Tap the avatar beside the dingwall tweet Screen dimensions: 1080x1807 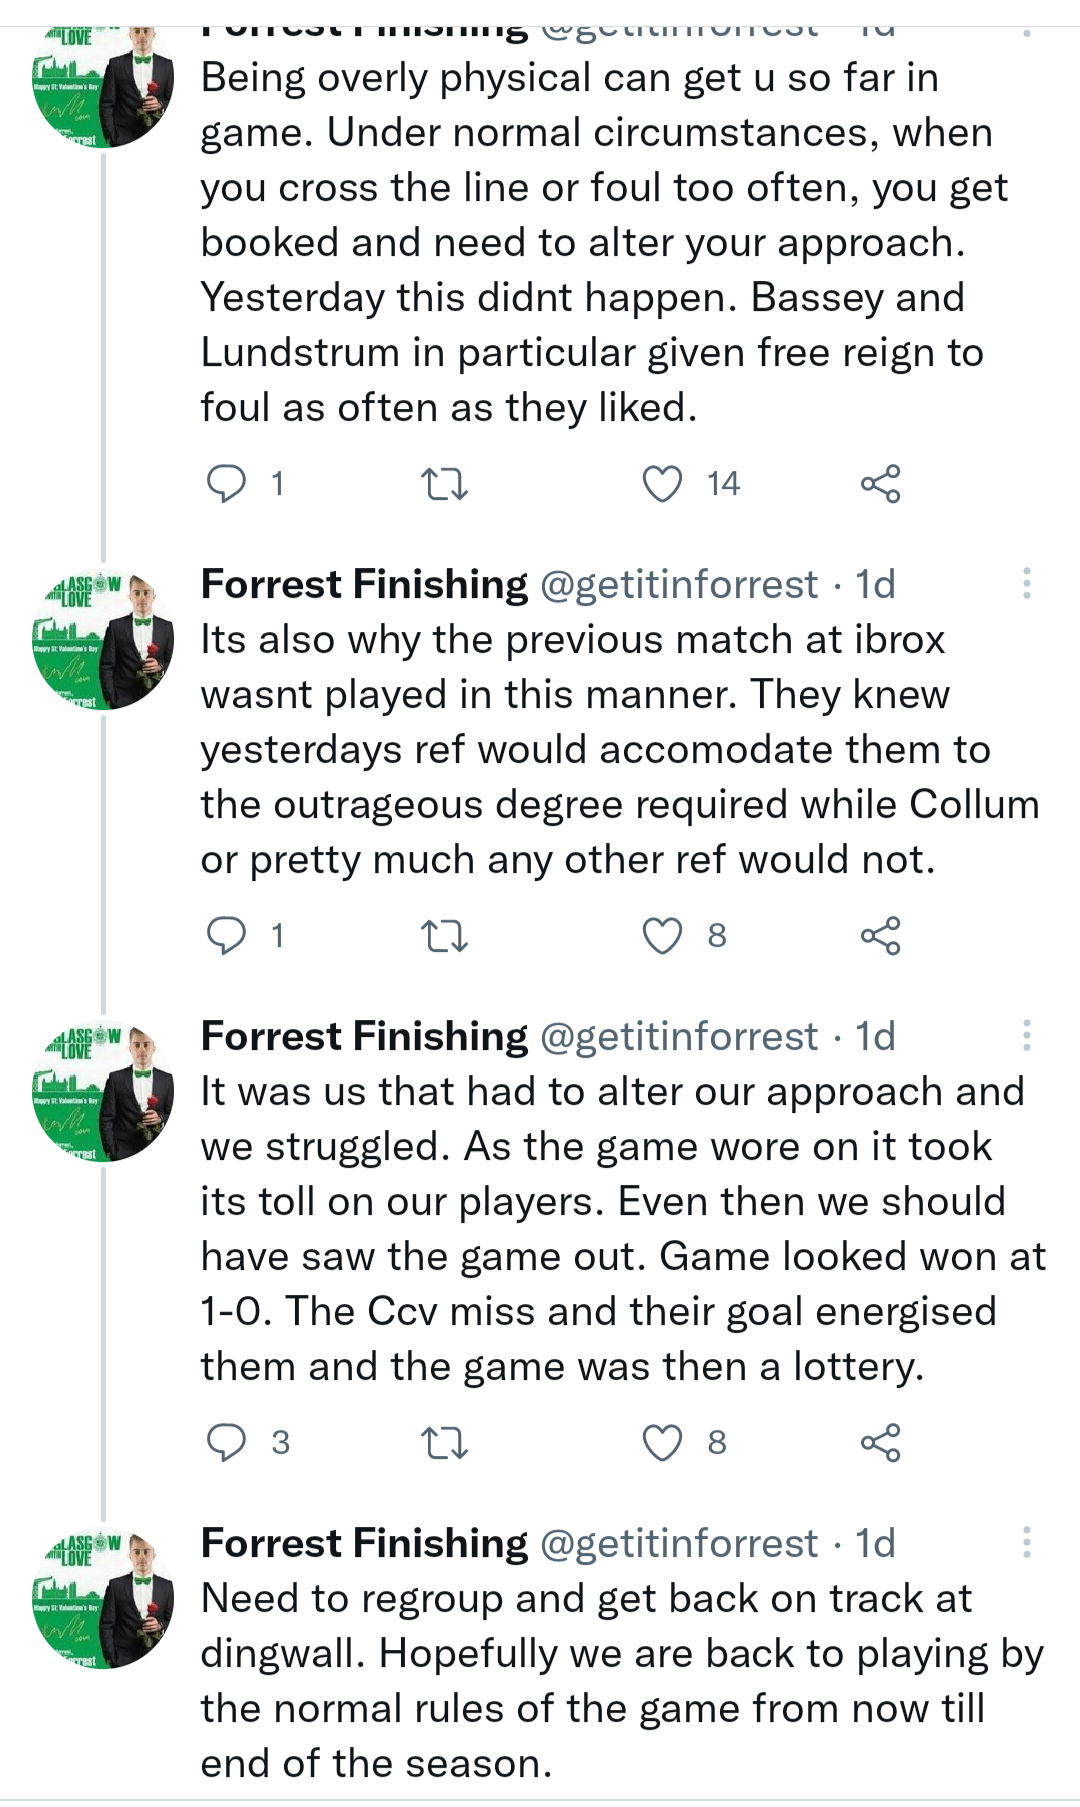(103, 1599)
